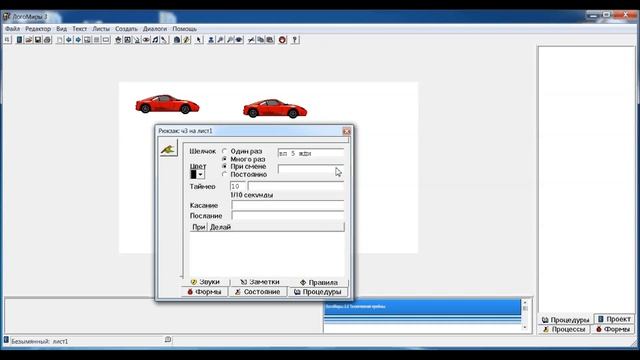Image resolution: width=640 pixels, height=360 pixels.
Task: Open the Файл menu
Action: point(12,29)
